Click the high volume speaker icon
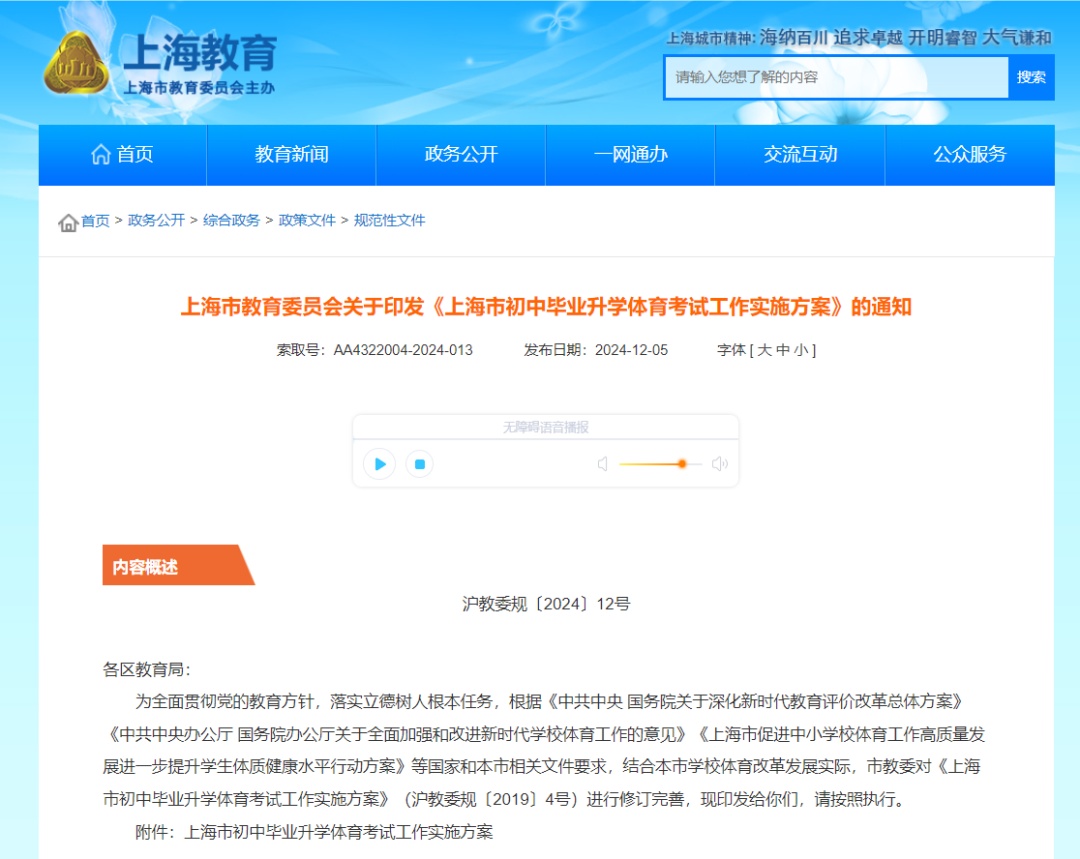 point(719,464)
